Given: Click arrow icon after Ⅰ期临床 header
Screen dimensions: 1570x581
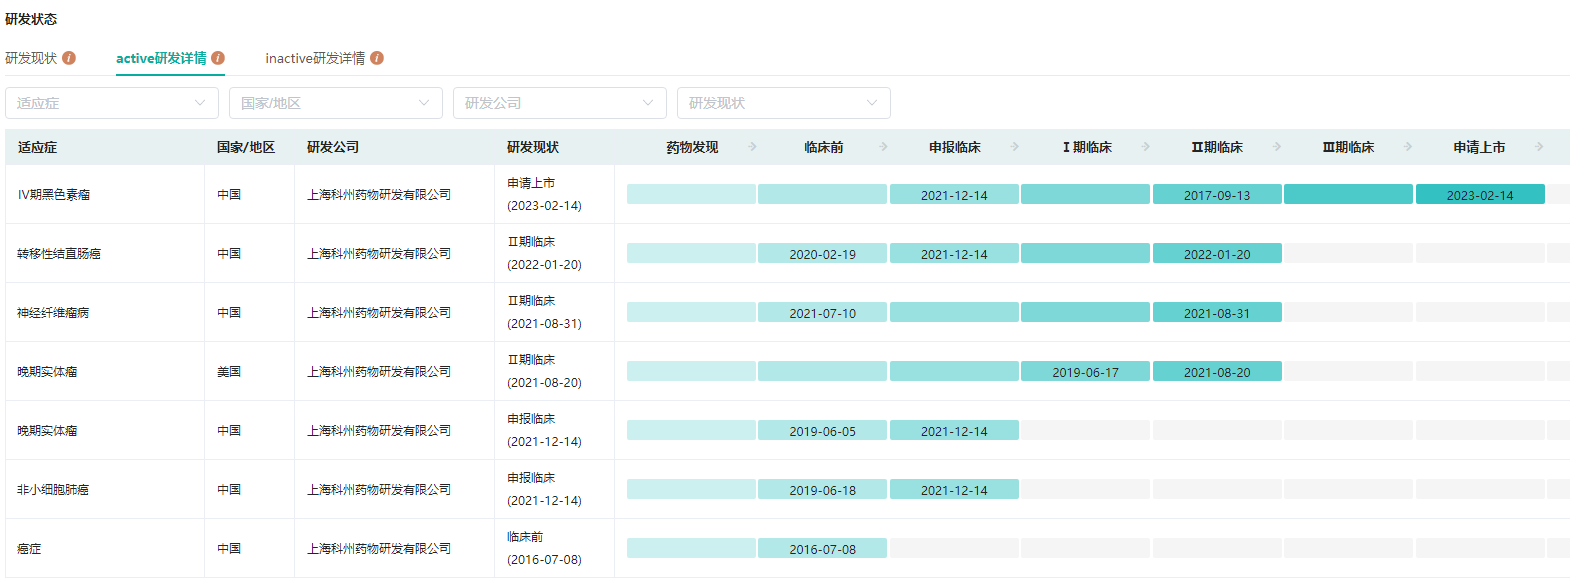Looking at the screenshot, I should [1145, 147].
